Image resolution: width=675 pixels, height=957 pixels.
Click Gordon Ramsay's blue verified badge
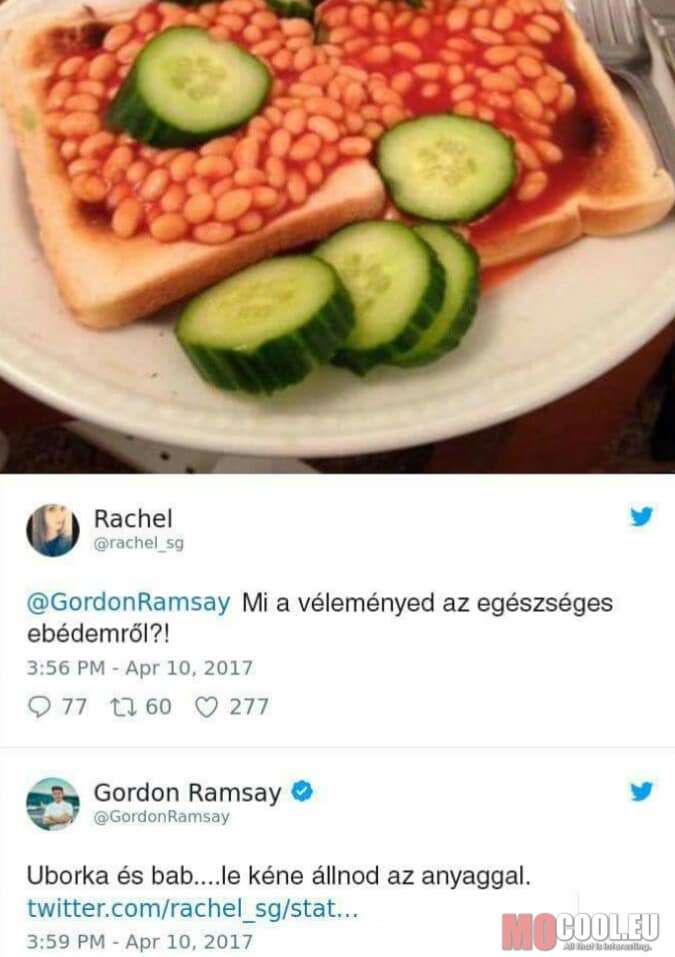(301, 791)
